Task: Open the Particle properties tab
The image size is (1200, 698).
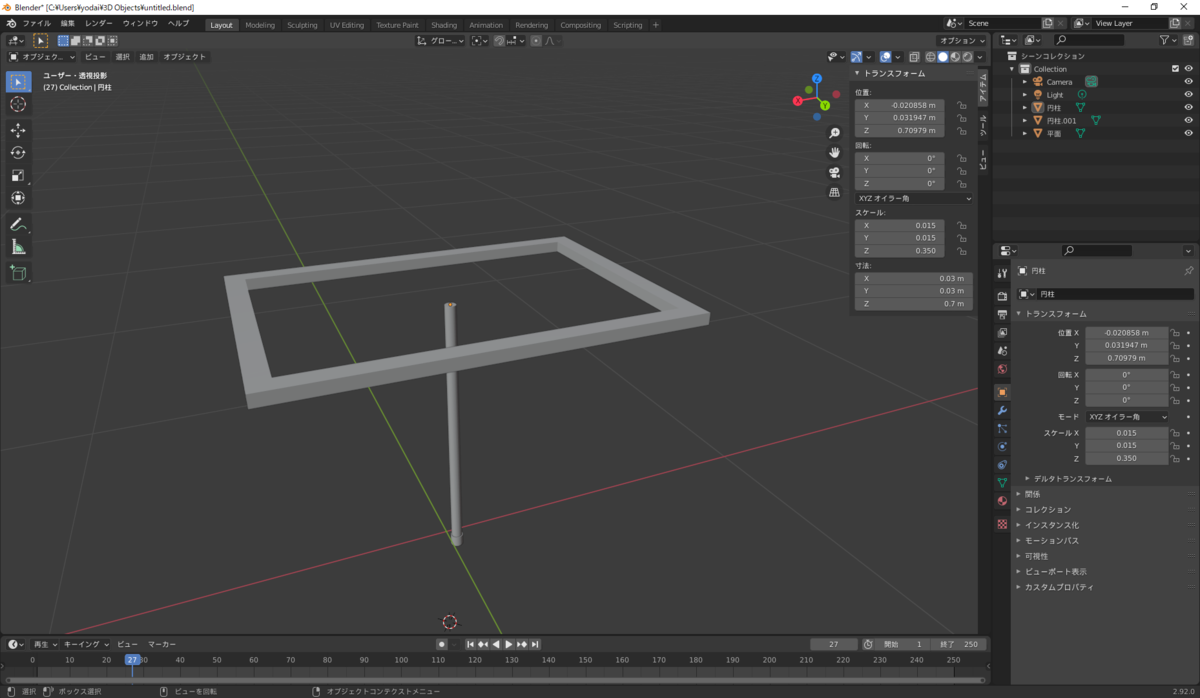Action: 1002,429
